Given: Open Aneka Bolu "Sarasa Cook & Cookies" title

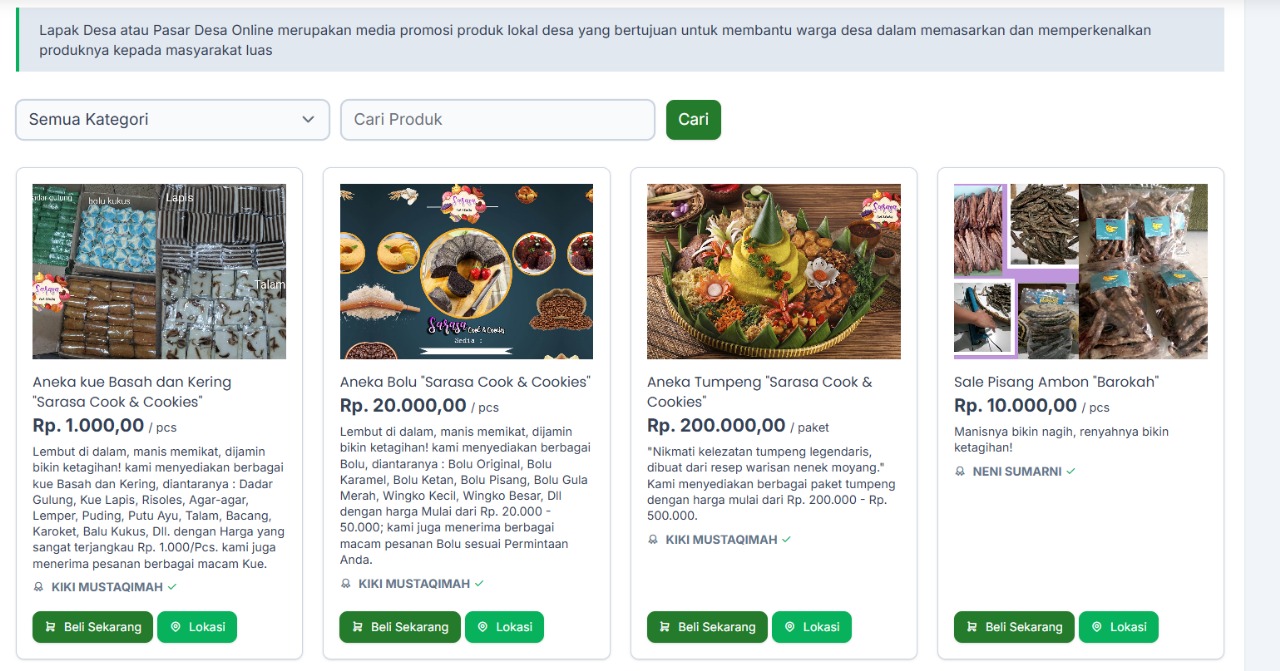Looking at the screenshot, I should point(465,382).
